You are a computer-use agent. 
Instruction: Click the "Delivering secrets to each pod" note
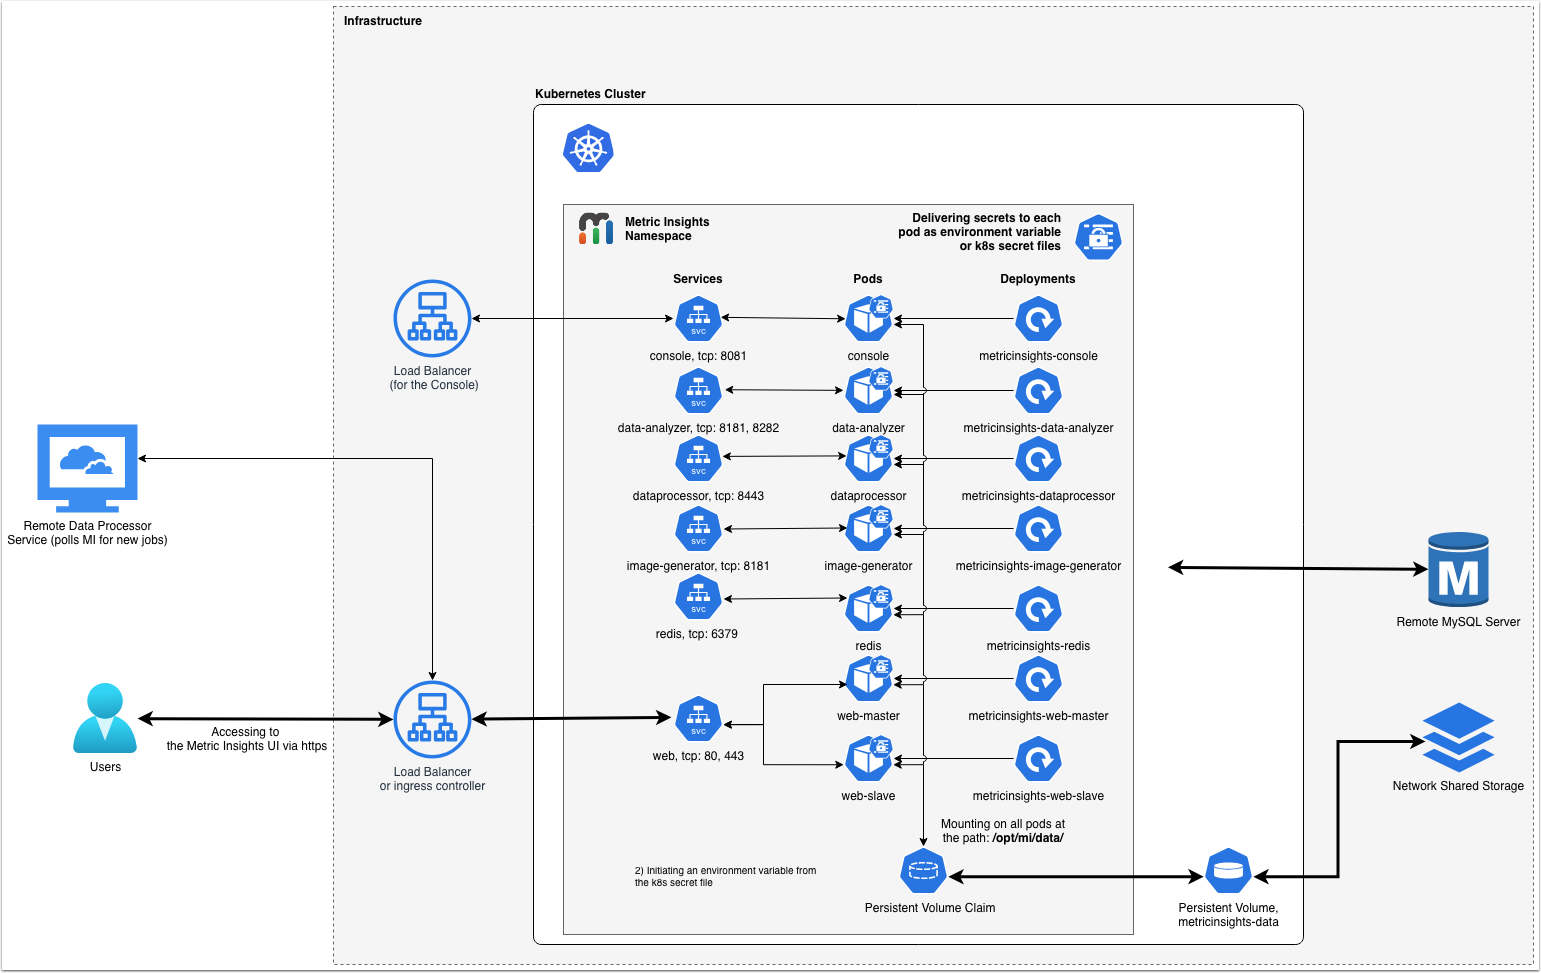pyautogui.click(x=979, y=232)
